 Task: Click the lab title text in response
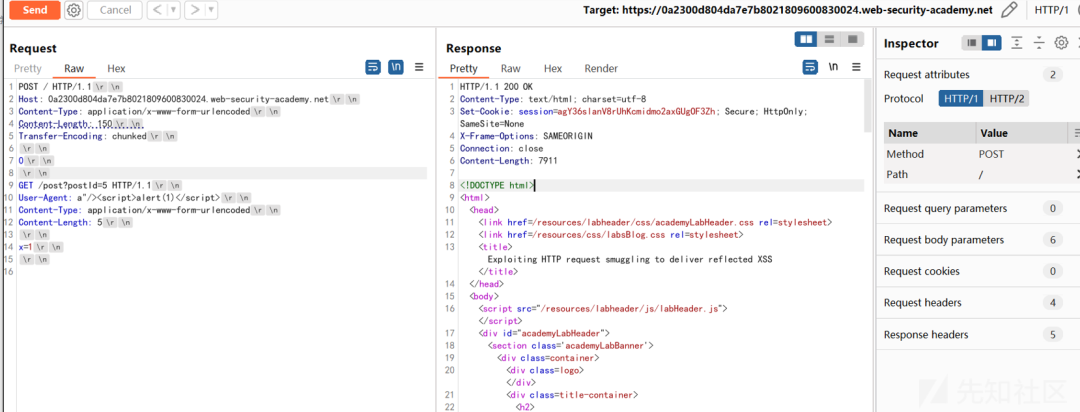[x=630, y=260]
